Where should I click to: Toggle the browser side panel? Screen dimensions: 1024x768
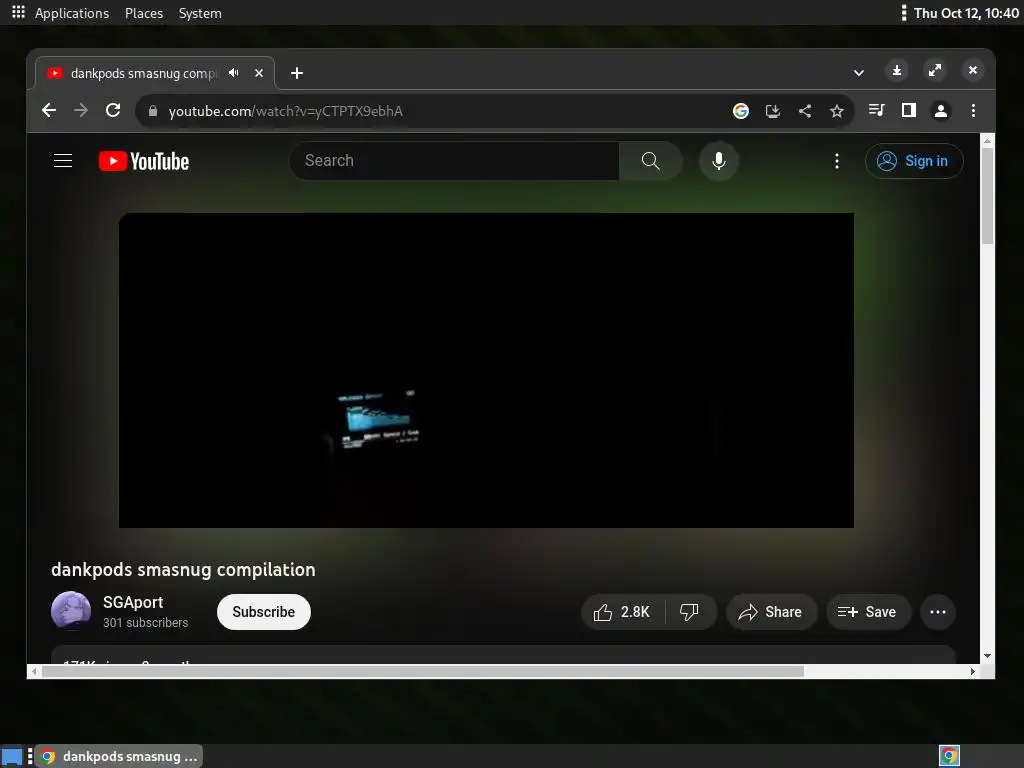(x=908, y=110)
